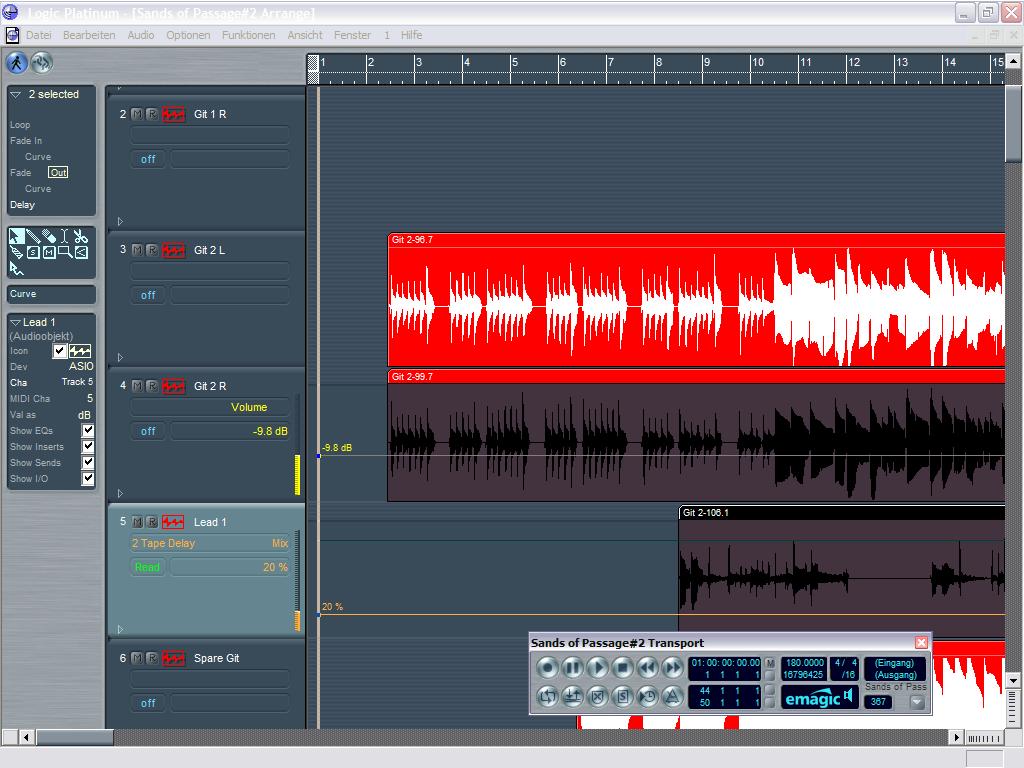Click the audio waveform icon of Spare Git track
Screen dimensions: 1024x768
point(173,658)
